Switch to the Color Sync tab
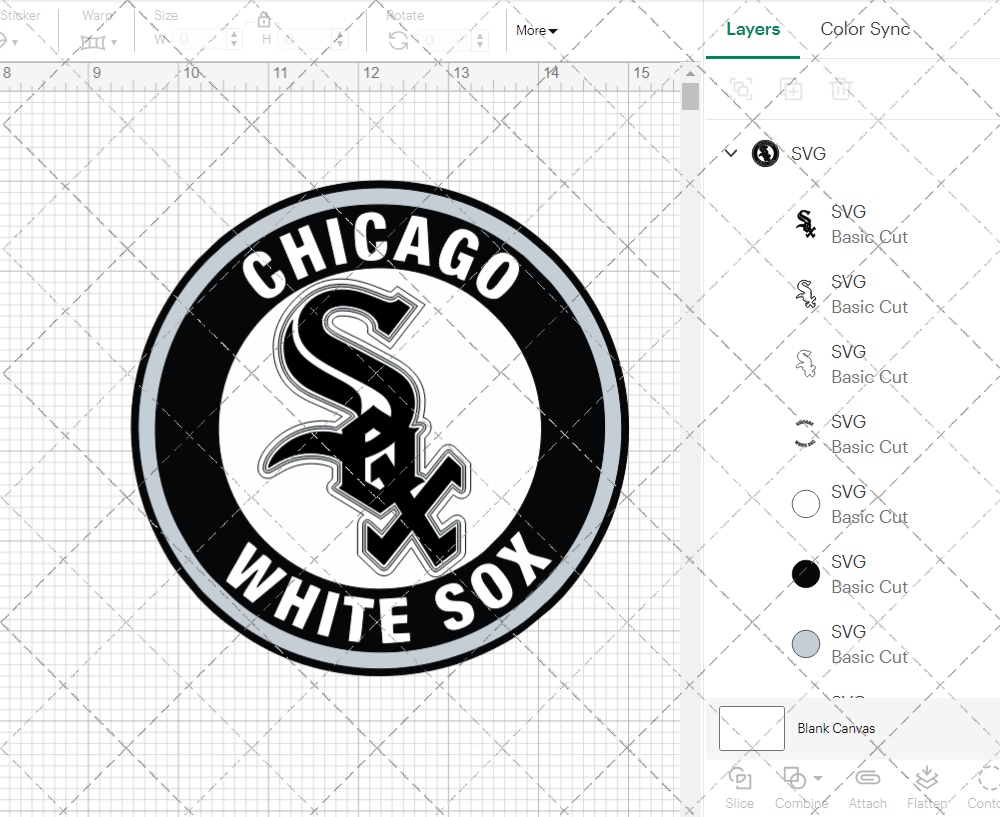 coord(865,29)
